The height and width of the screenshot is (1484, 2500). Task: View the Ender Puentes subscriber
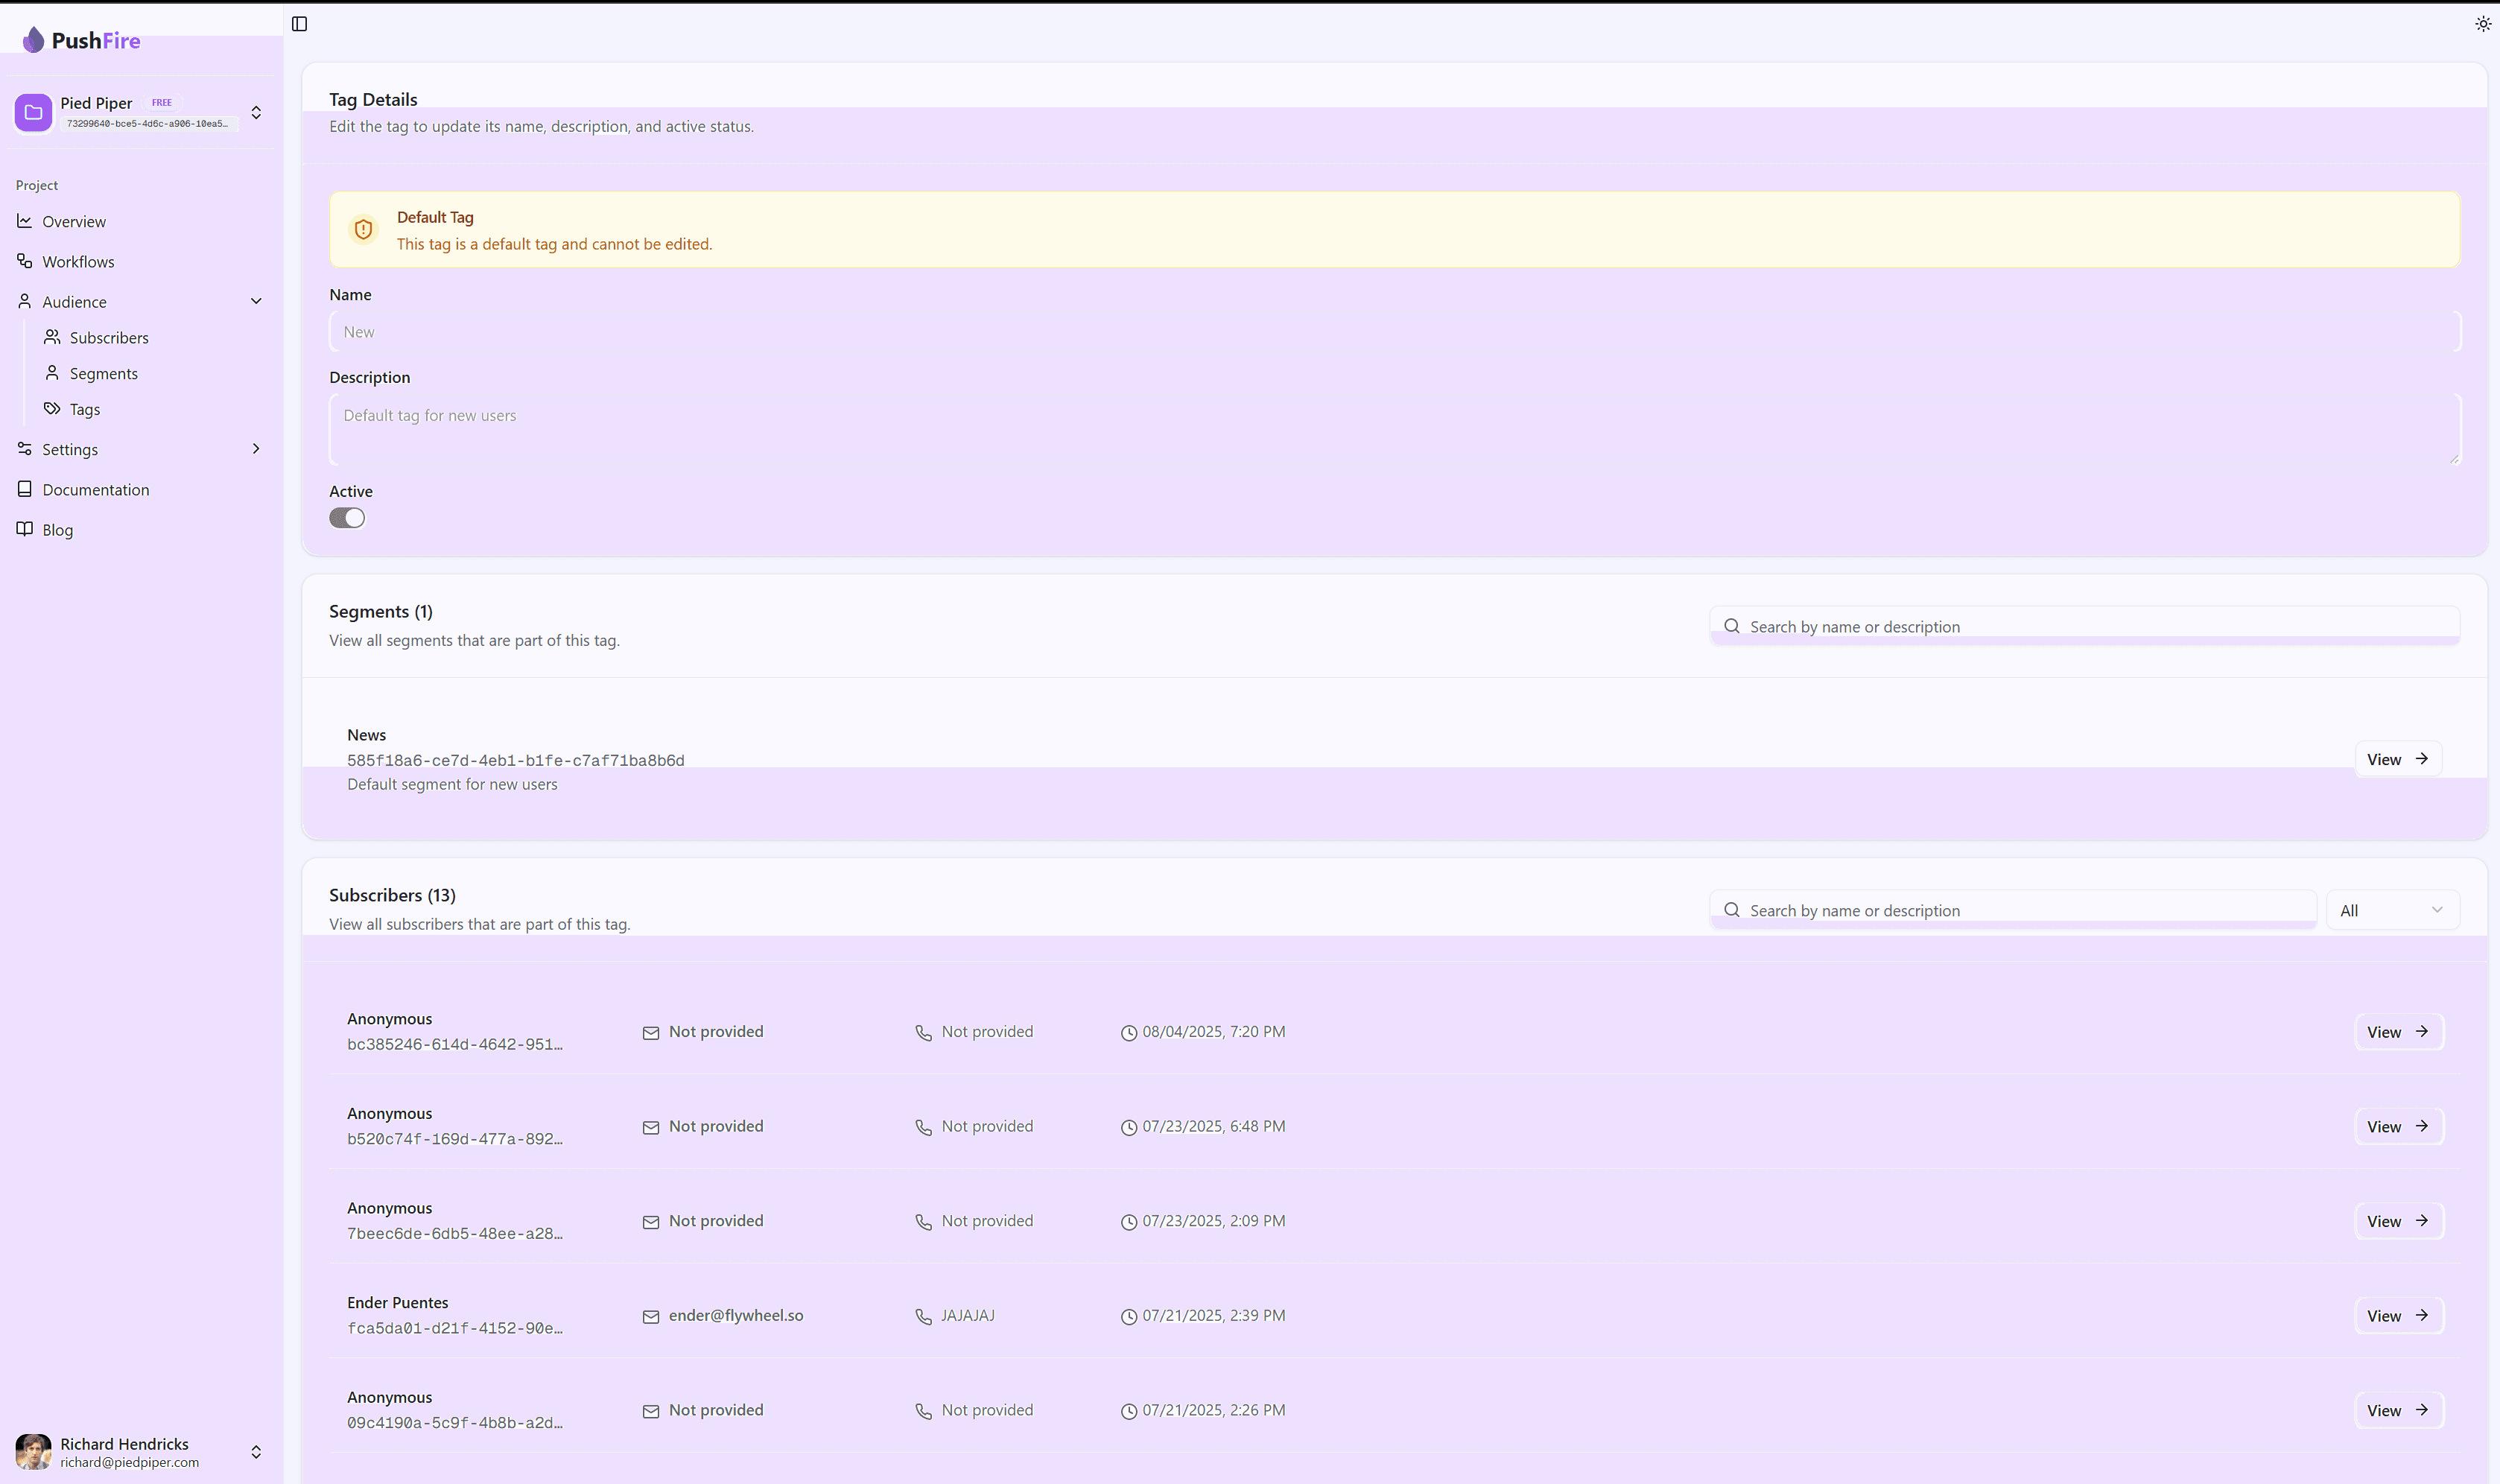tap(2397, 1316)
